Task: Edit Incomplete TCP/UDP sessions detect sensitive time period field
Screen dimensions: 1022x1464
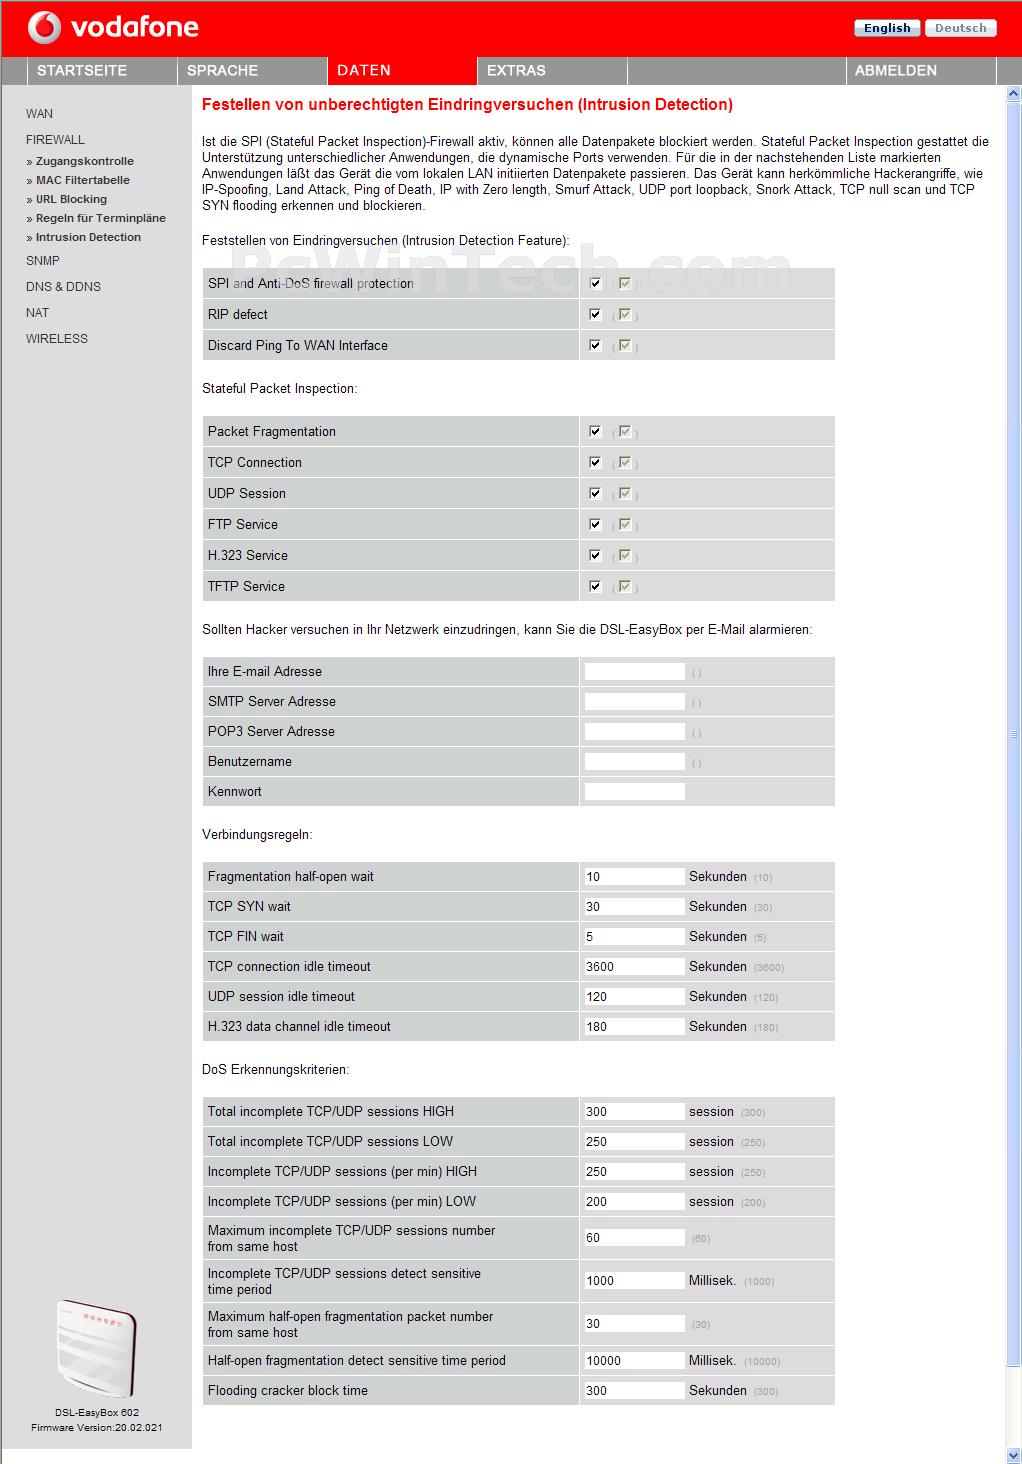Action: [635, 1281]
